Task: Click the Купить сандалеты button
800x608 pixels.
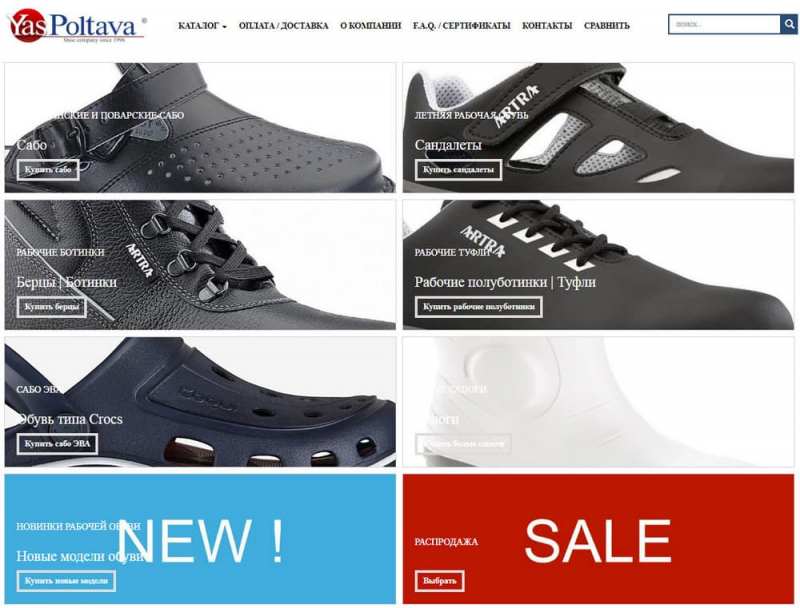Action: 458,170
